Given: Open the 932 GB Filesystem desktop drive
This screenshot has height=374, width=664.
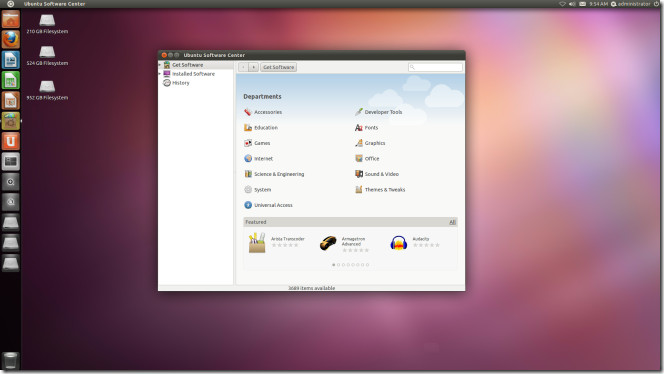Looking at the screenshot, I should [x=47, y=91].
